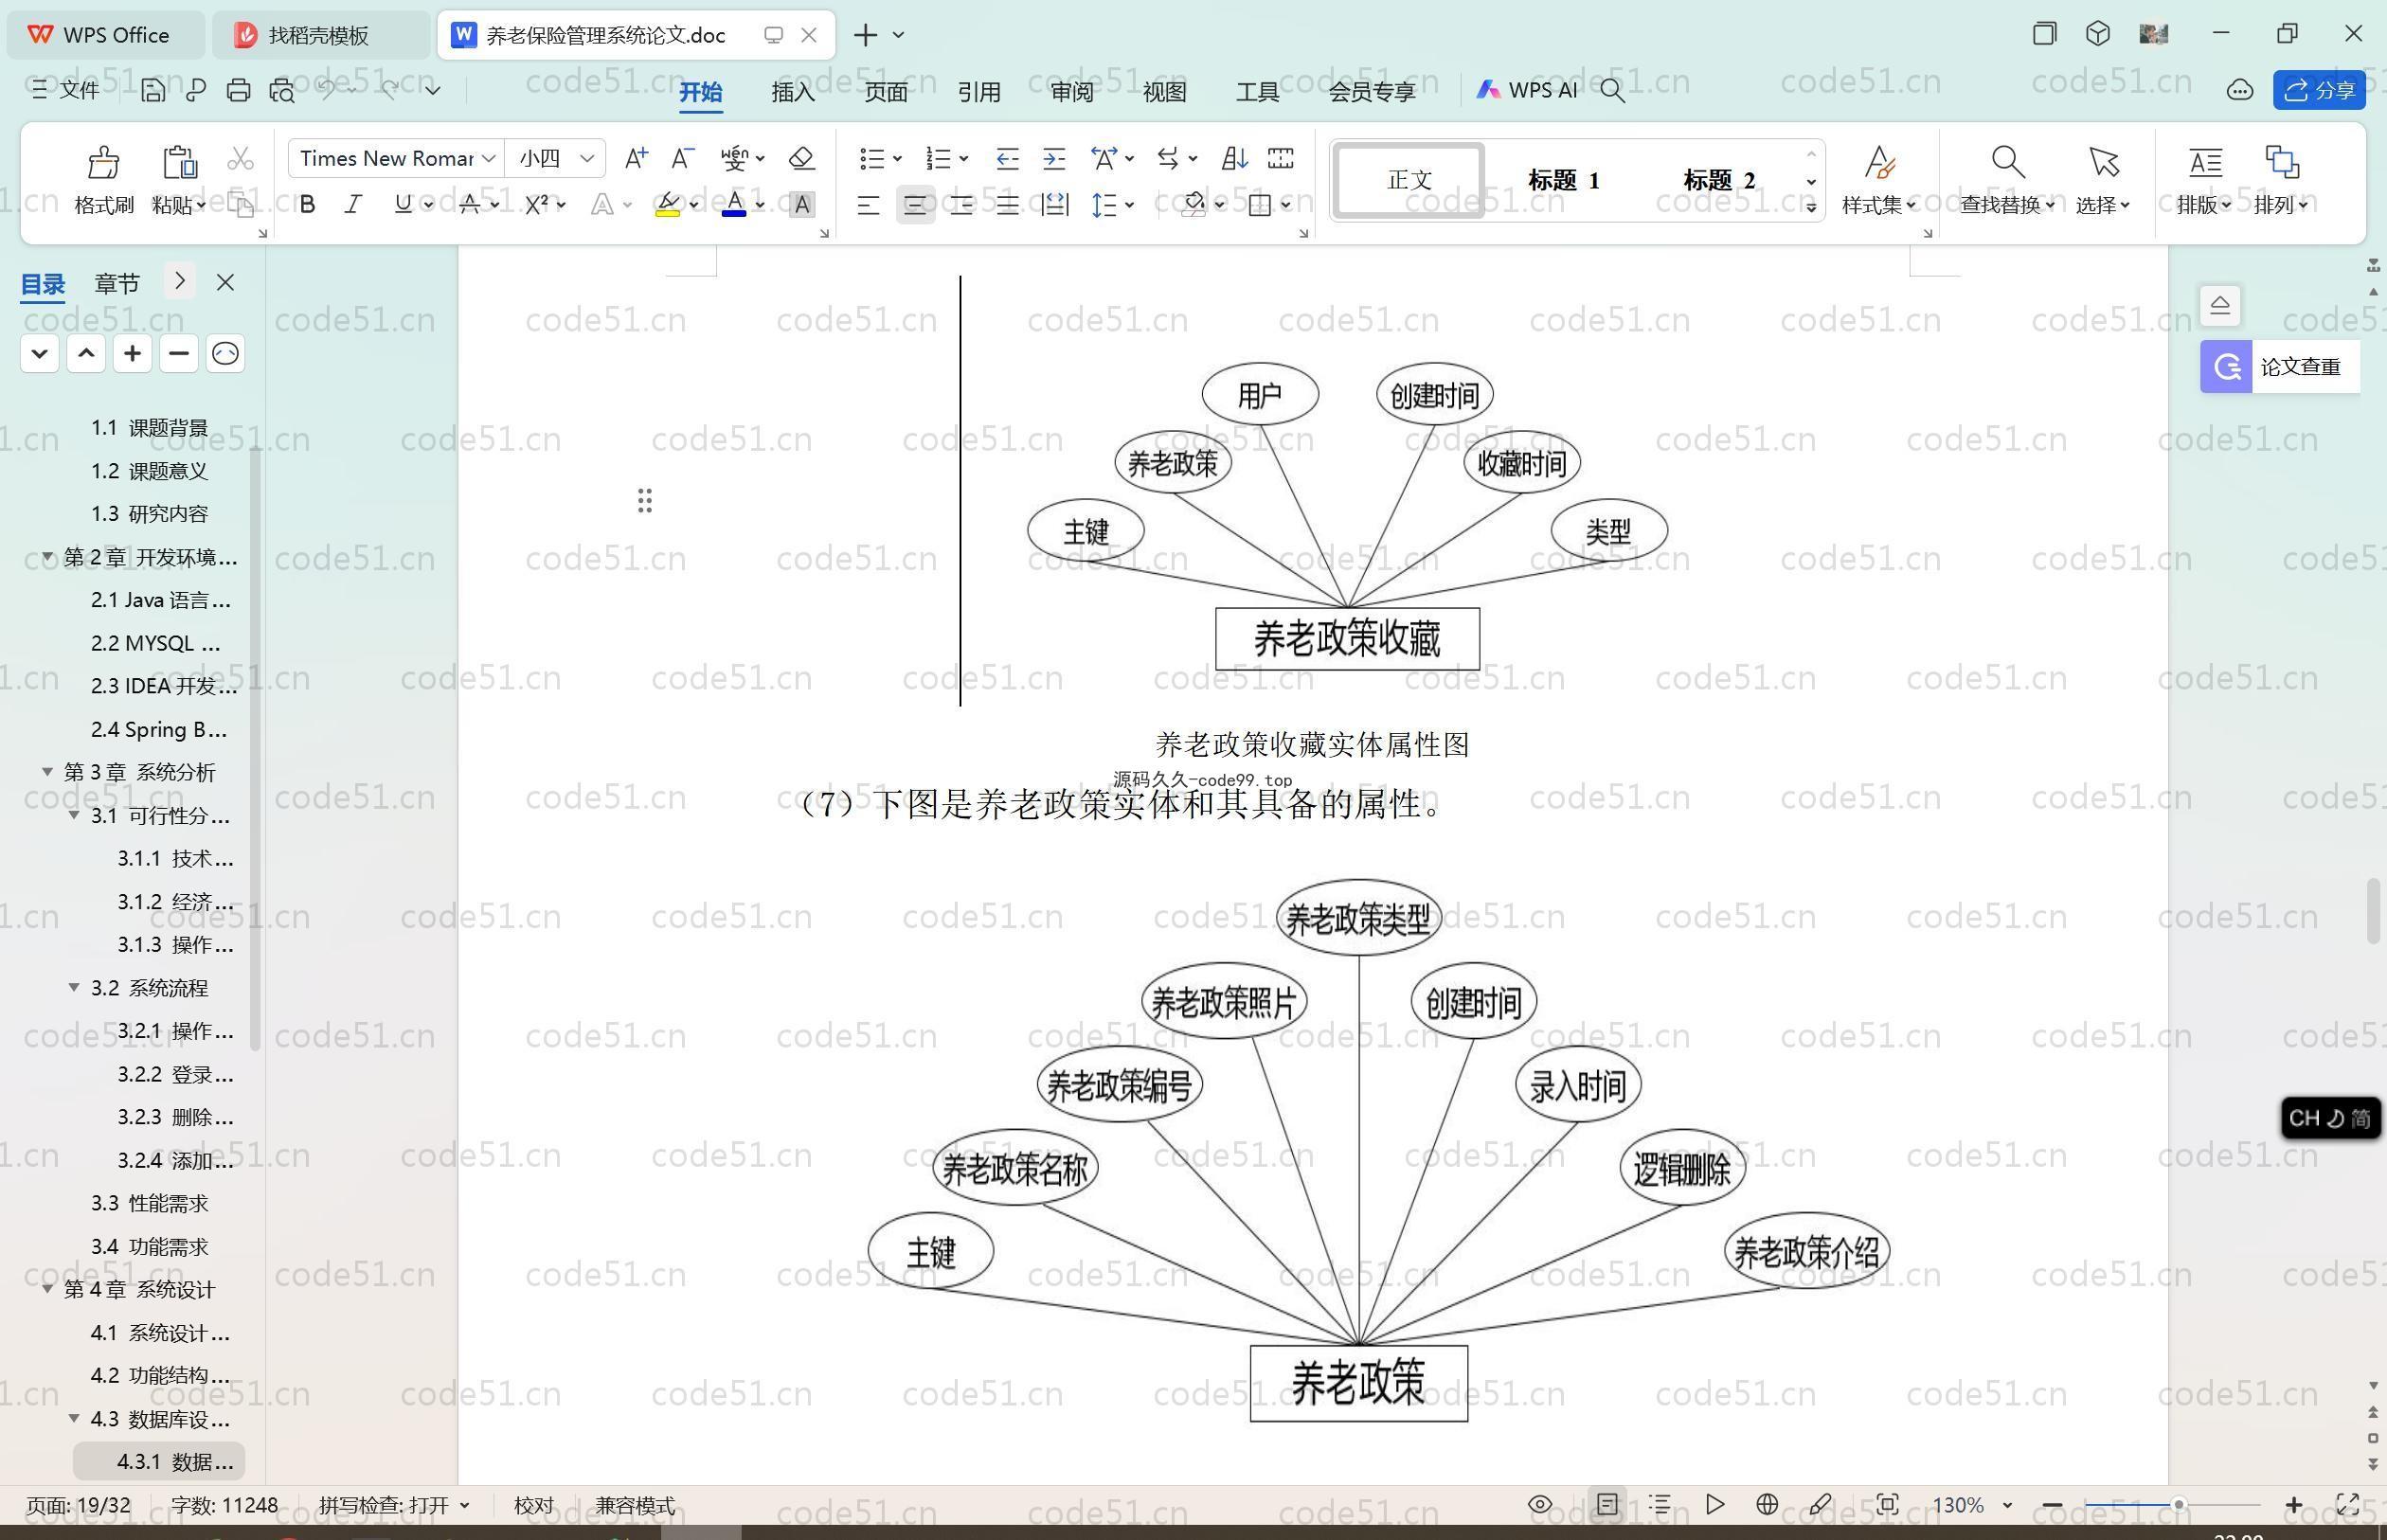
Task: Toggle spell check (拼写检查) in status bar
Action: [x=393, y=1505]
